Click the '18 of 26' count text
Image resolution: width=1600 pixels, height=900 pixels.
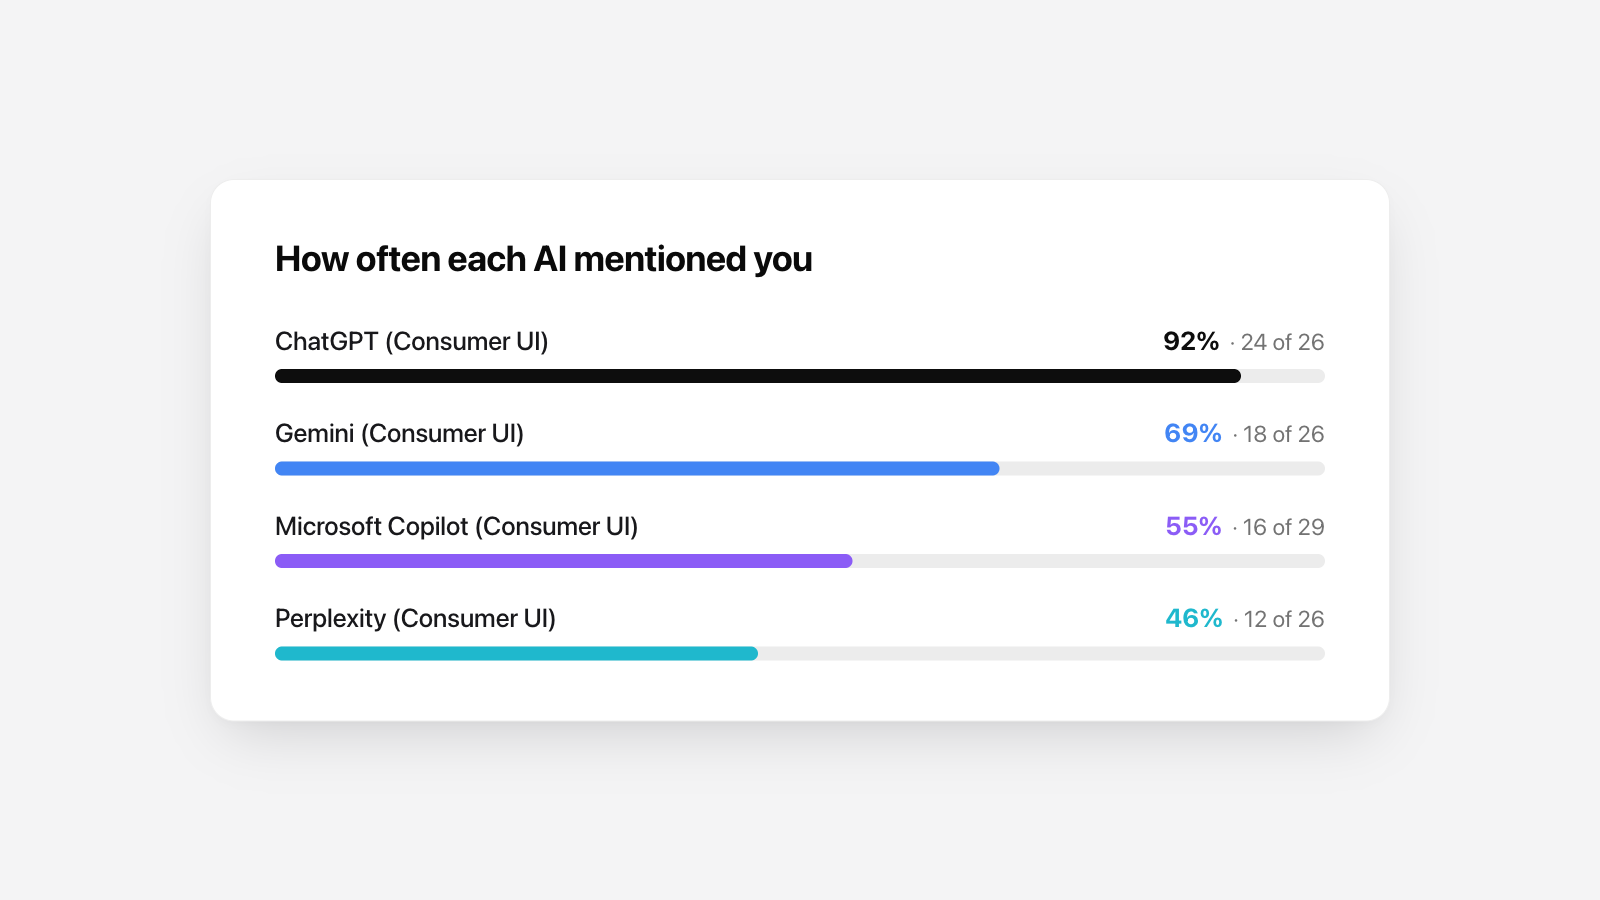[x=1284, y=435]
